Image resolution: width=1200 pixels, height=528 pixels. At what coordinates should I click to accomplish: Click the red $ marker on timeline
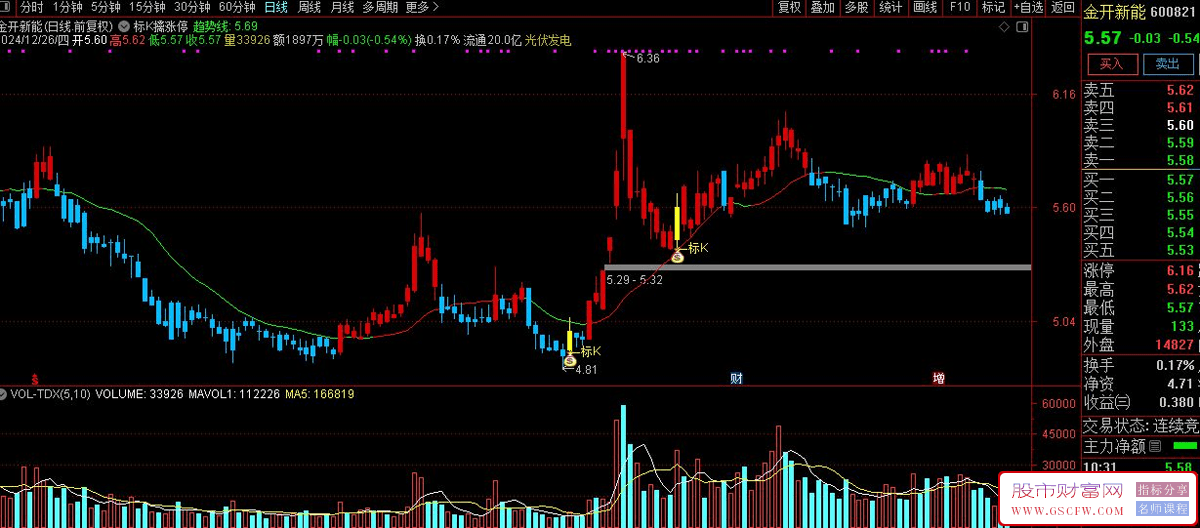35,379
